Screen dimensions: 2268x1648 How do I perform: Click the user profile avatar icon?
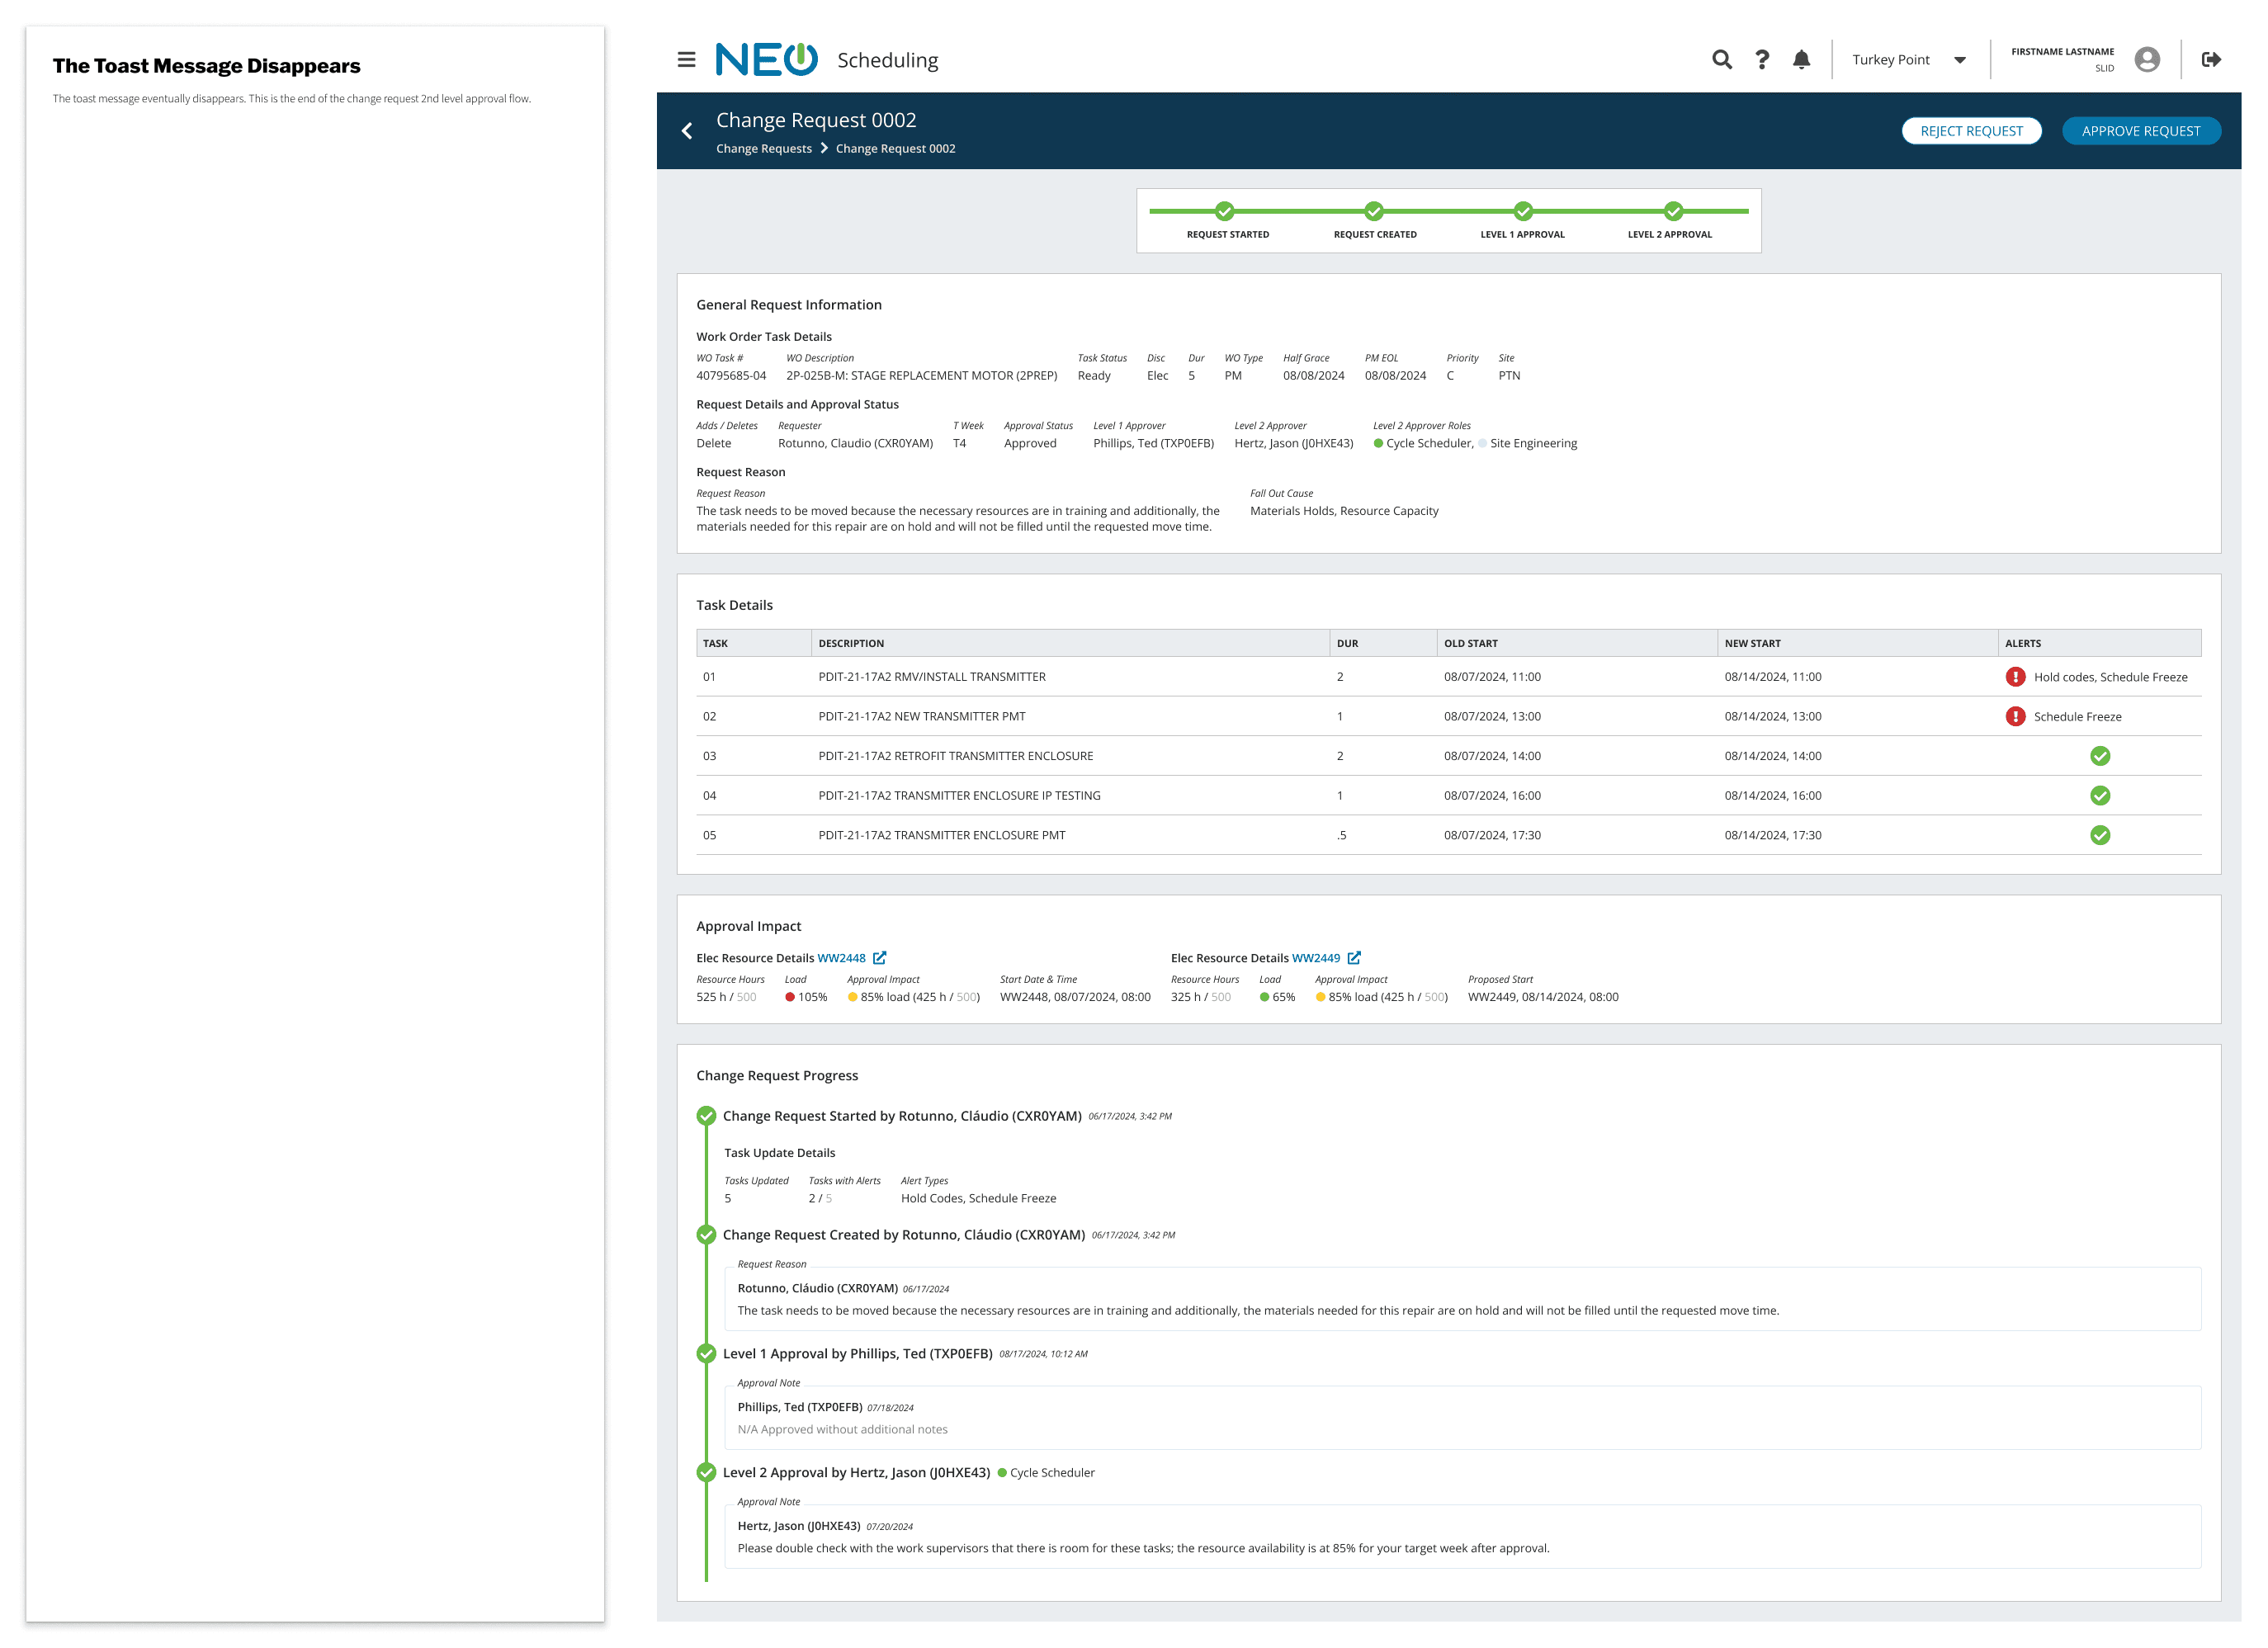click(x=2146, y=60)
